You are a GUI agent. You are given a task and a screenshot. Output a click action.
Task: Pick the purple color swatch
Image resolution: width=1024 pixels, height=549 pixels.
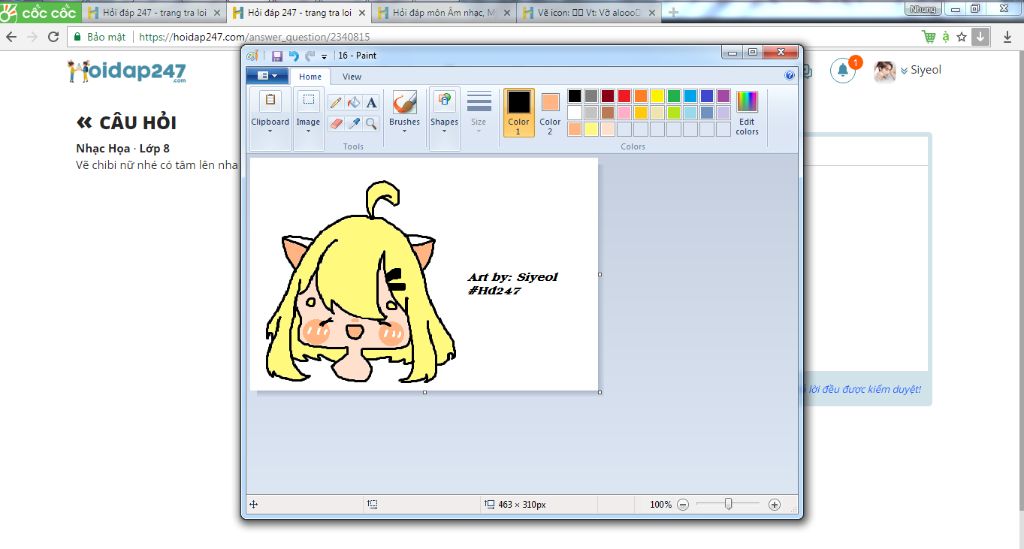pyautogui.click(x=724, y=96)
